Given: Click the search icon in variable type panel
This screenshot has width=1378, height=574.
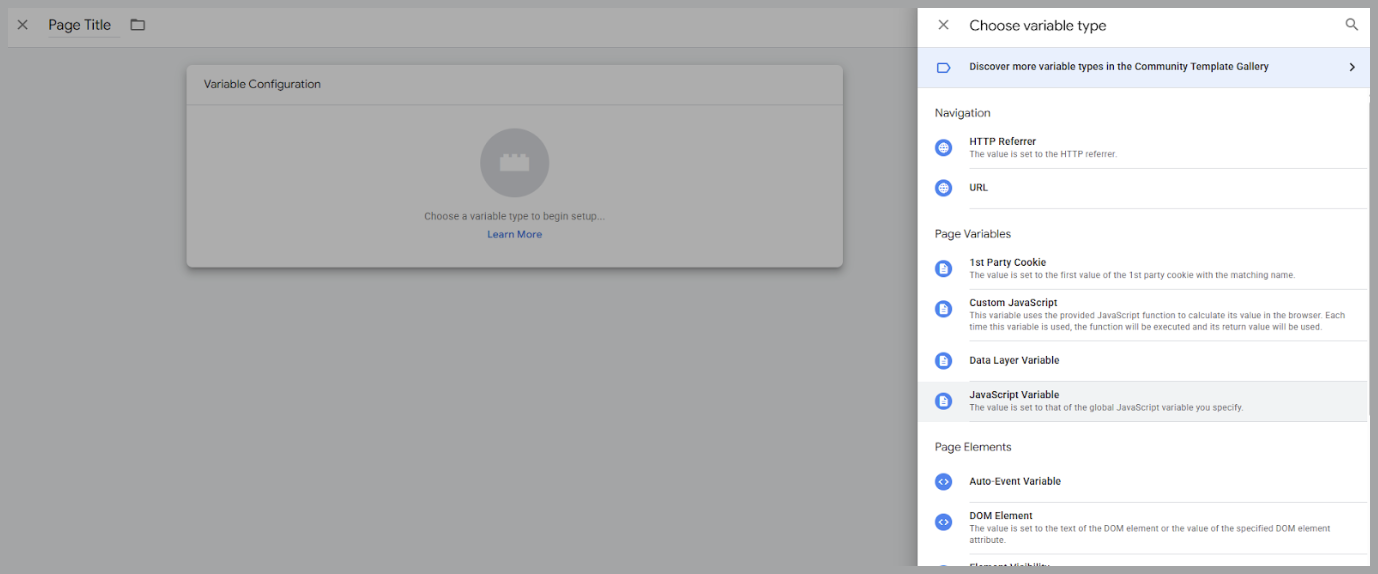Looking at the screenshot, I should 1352,25.
